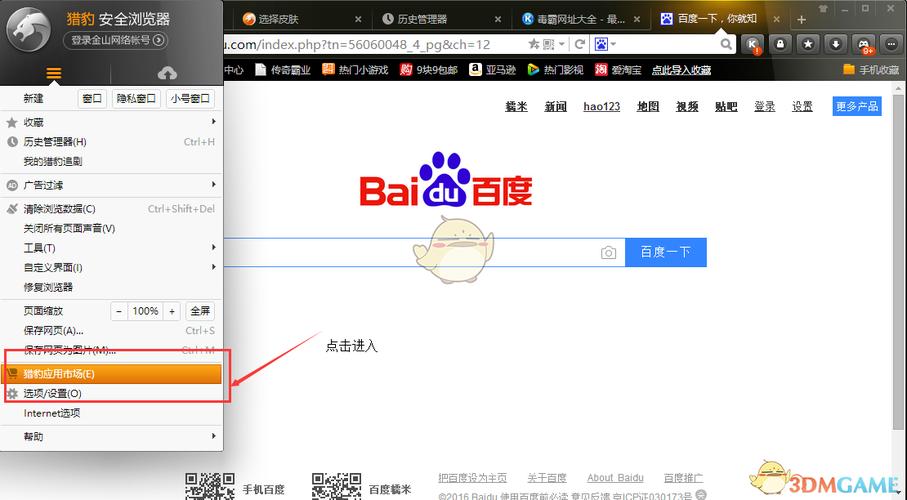Screen dimensions: 907x500
Task: Click the 更多产品 button
Action: (x=857, y=106)
